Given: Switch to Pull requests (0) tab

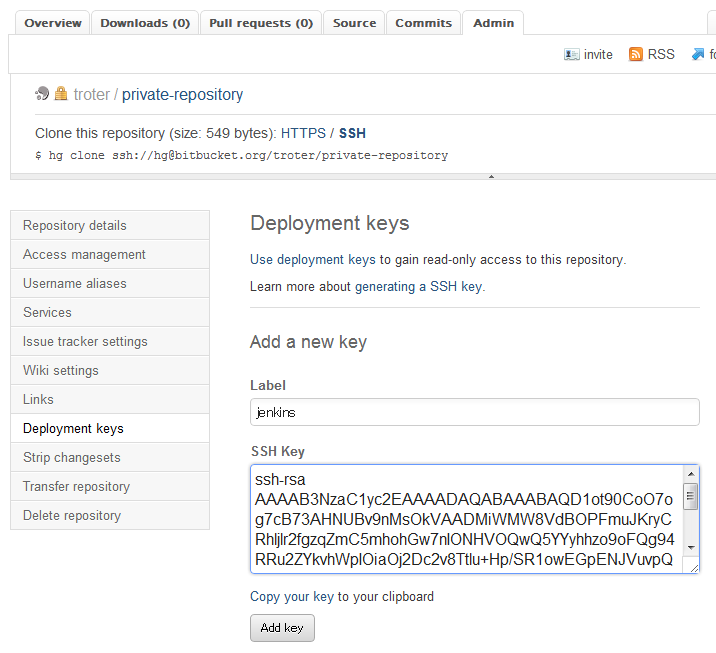Looking at the screenshot, I should pyautogui.click(x=261, y=23).
